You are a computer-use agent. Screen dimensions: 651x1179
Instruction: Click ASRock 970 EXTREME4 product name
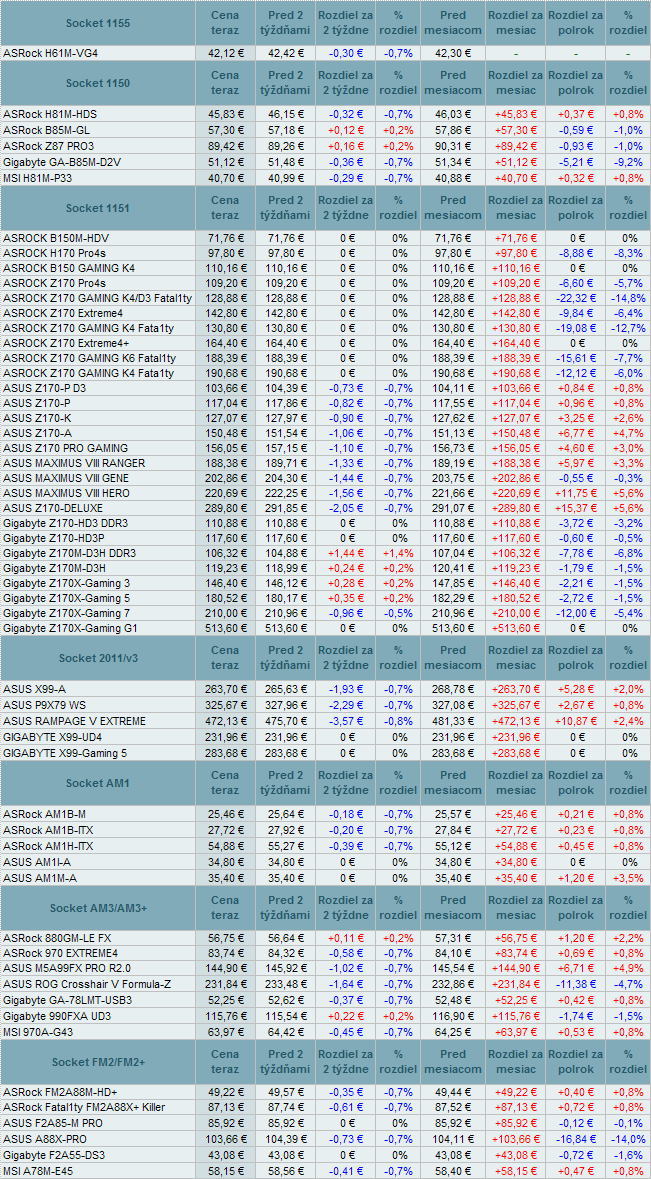click(x=61, y=953)
